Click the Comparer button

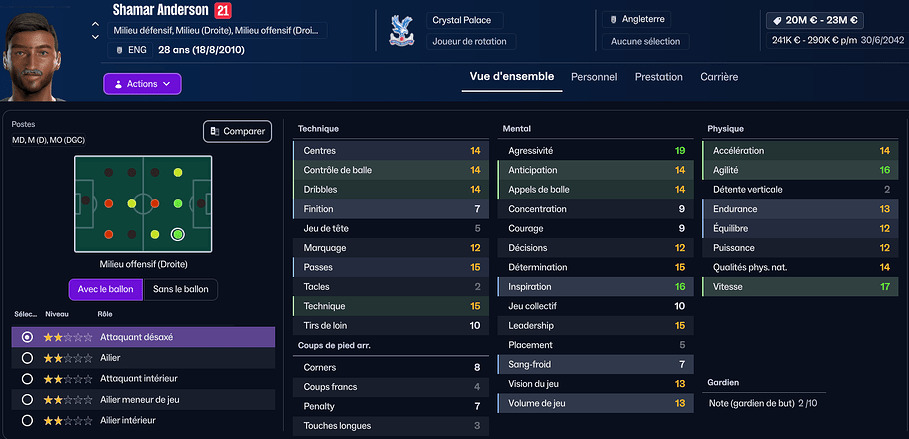coord(237,132)
